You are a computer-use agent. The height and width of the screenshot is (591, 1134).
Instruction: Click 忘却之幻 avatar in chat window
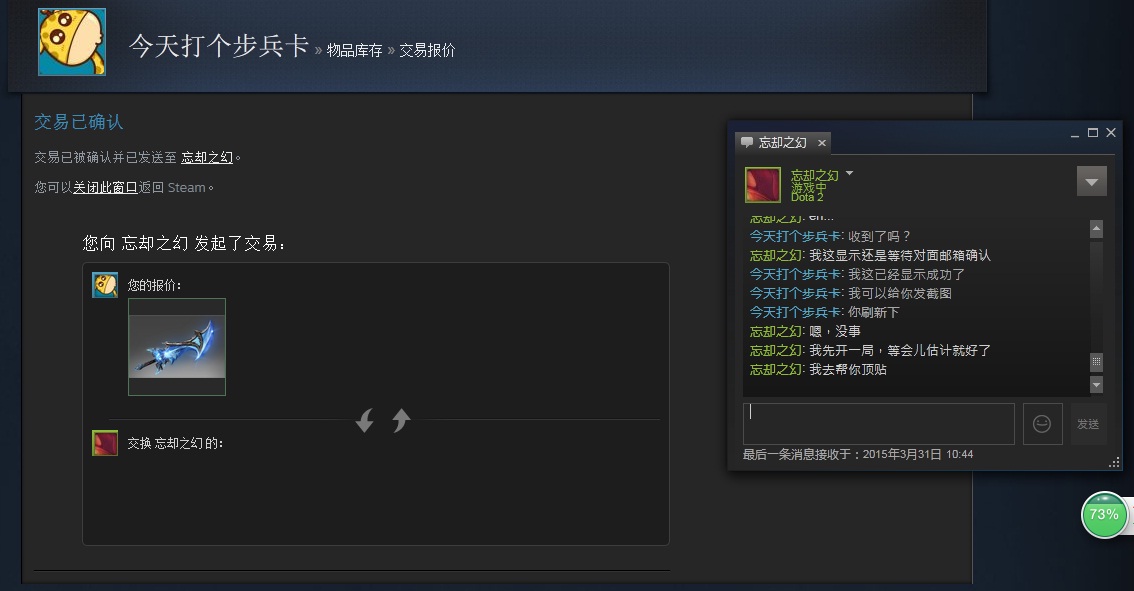coord(763,185)
